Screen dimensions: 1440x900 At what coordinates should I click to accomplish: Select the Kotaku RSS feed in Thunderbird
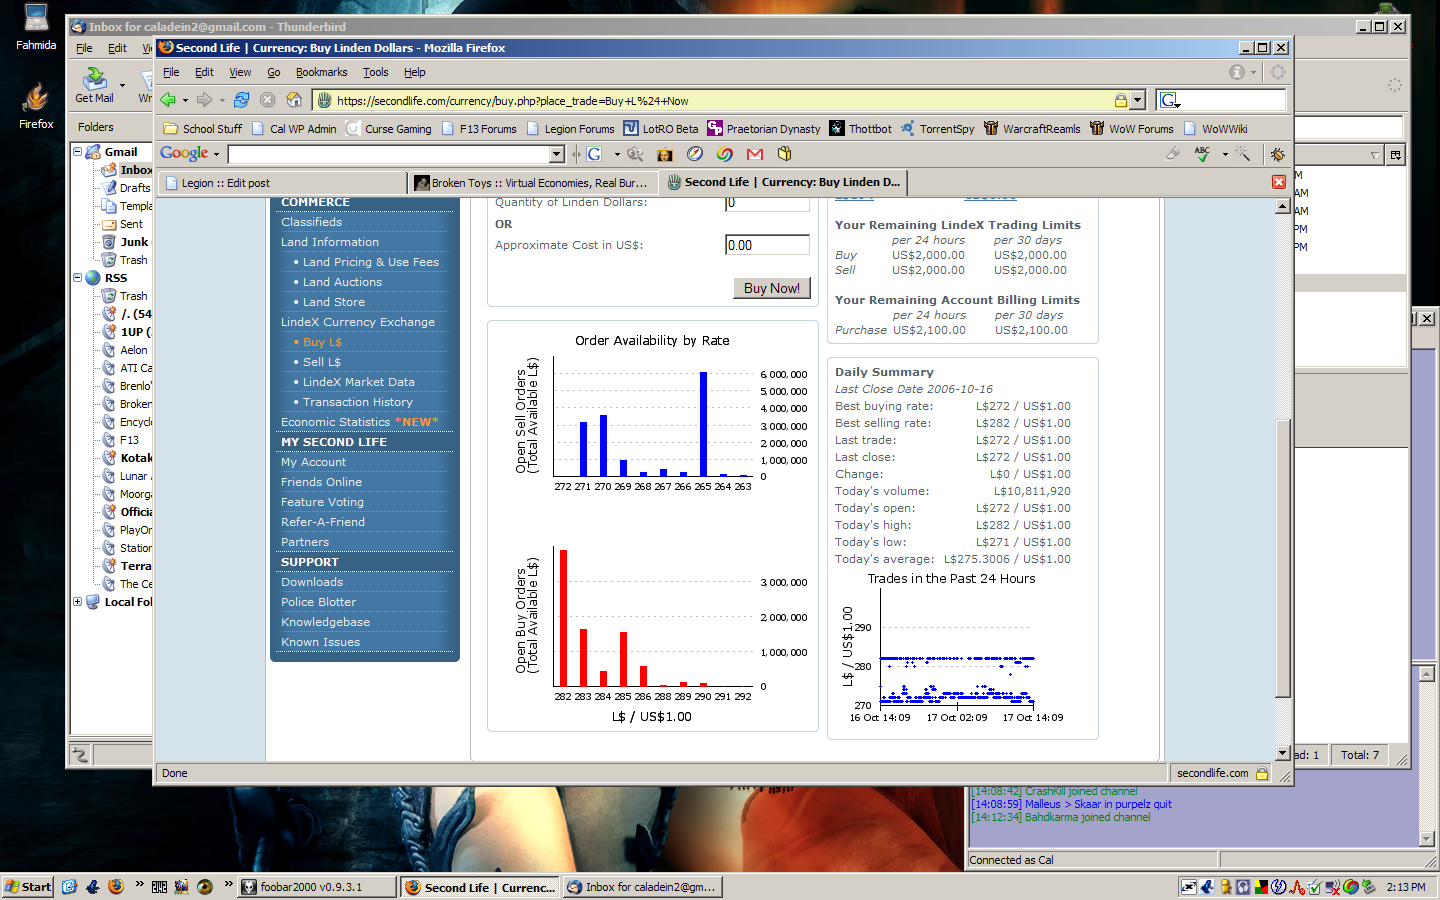(127, 458)
